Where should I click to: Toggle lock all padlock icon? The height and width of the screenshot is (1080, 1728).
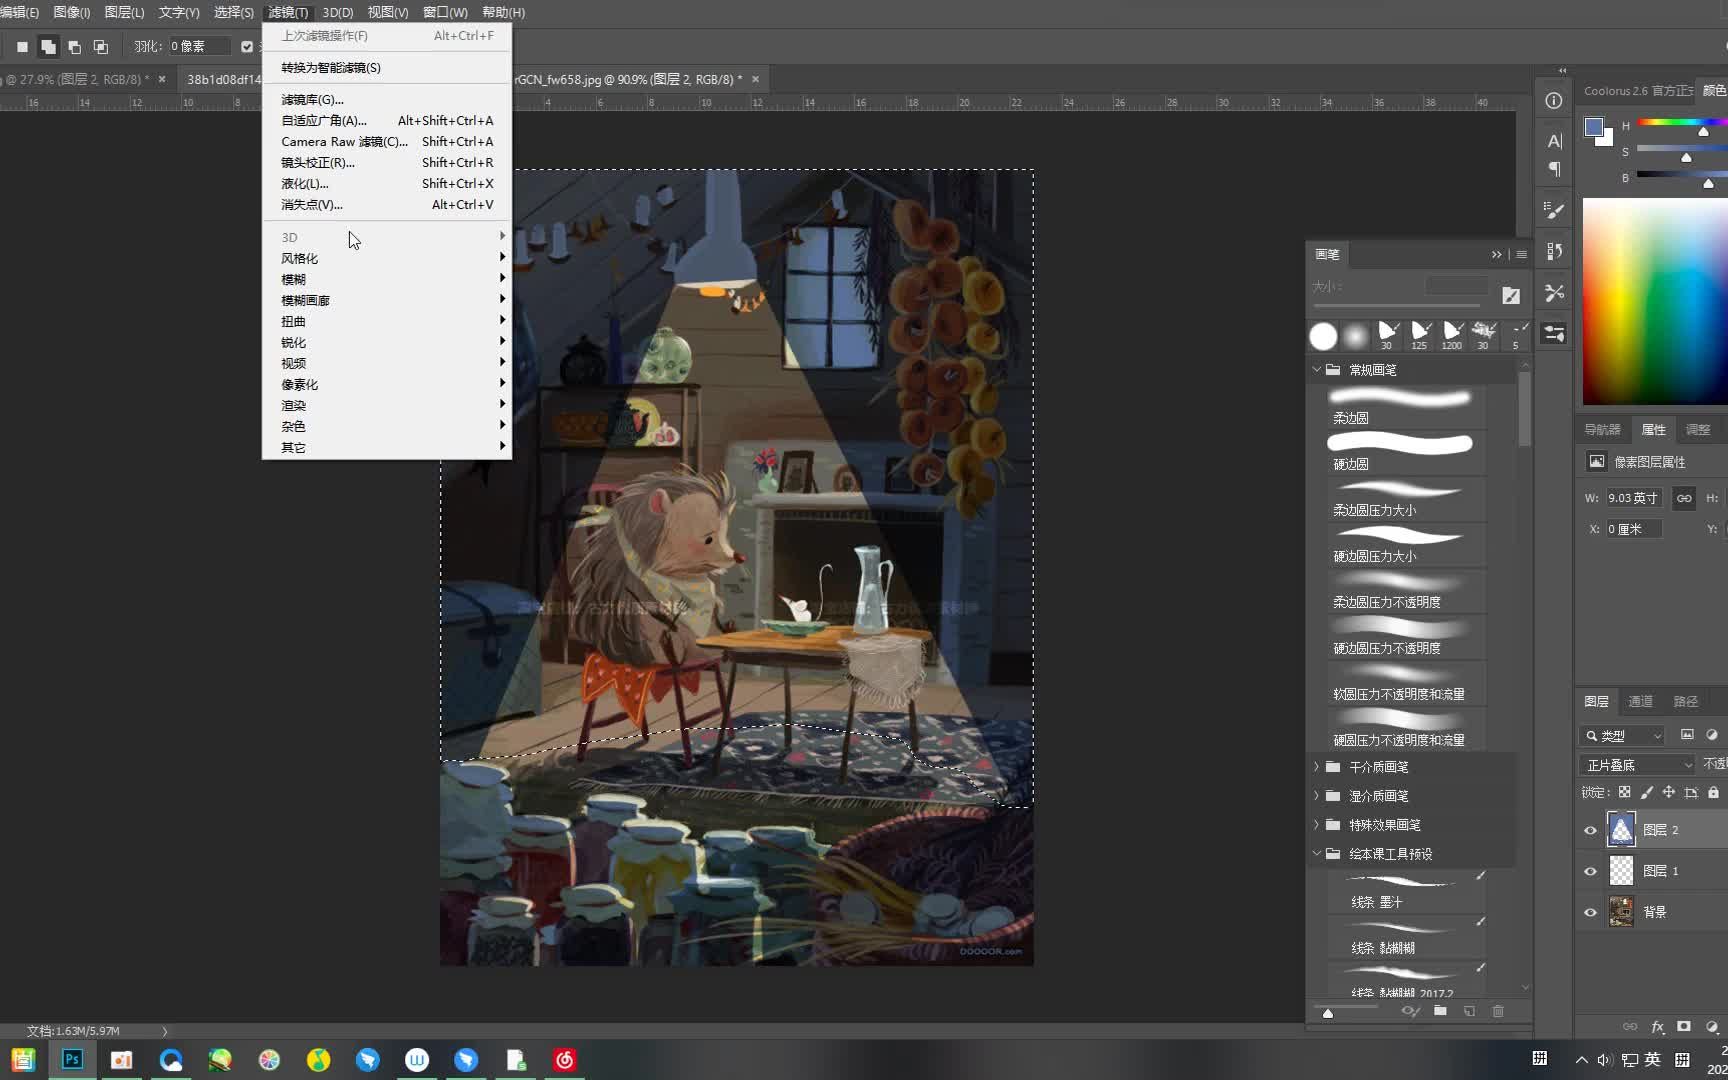pos(1713,792)
